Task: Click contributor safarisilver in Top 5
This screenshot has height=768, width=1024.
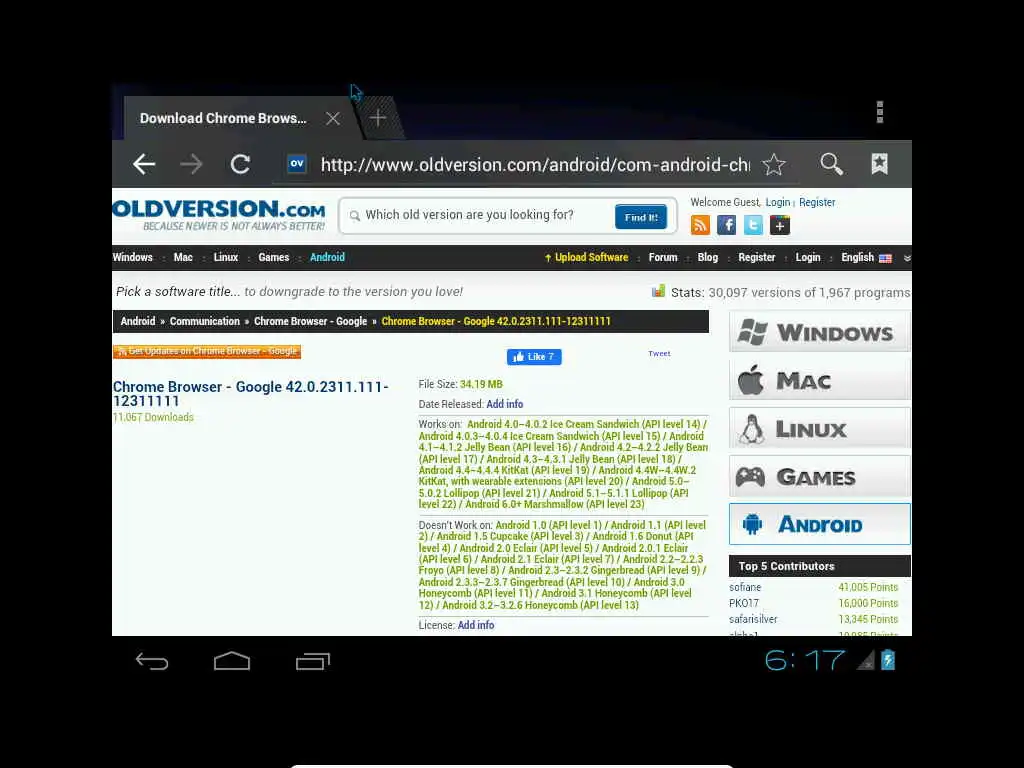Action: click(x=753, y=619)
